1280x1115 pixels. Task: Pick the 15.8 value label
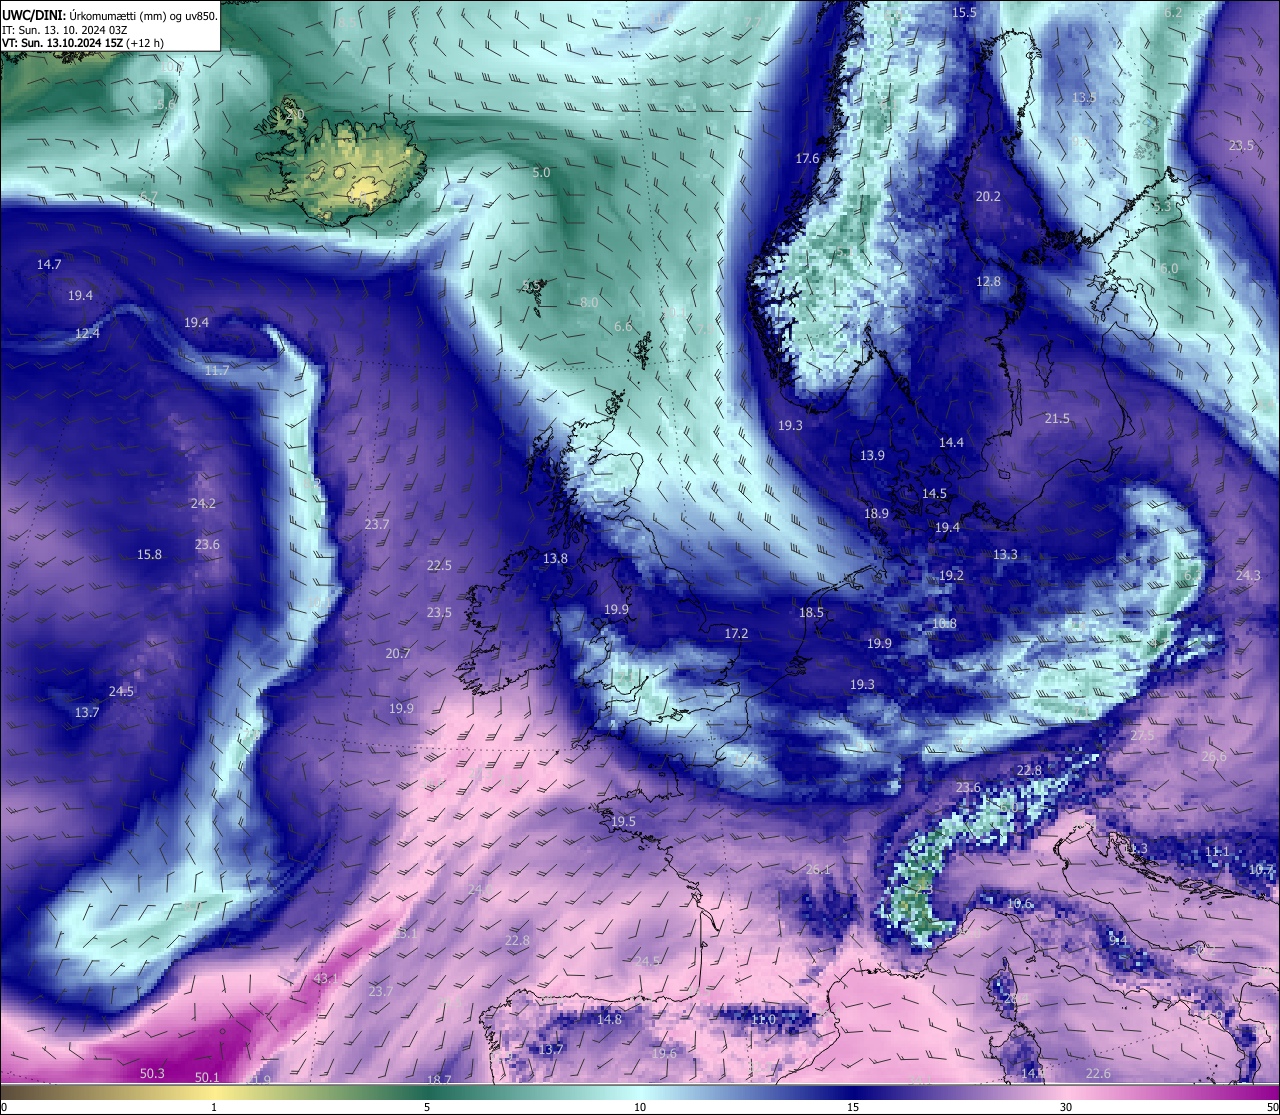pos(149,554)
